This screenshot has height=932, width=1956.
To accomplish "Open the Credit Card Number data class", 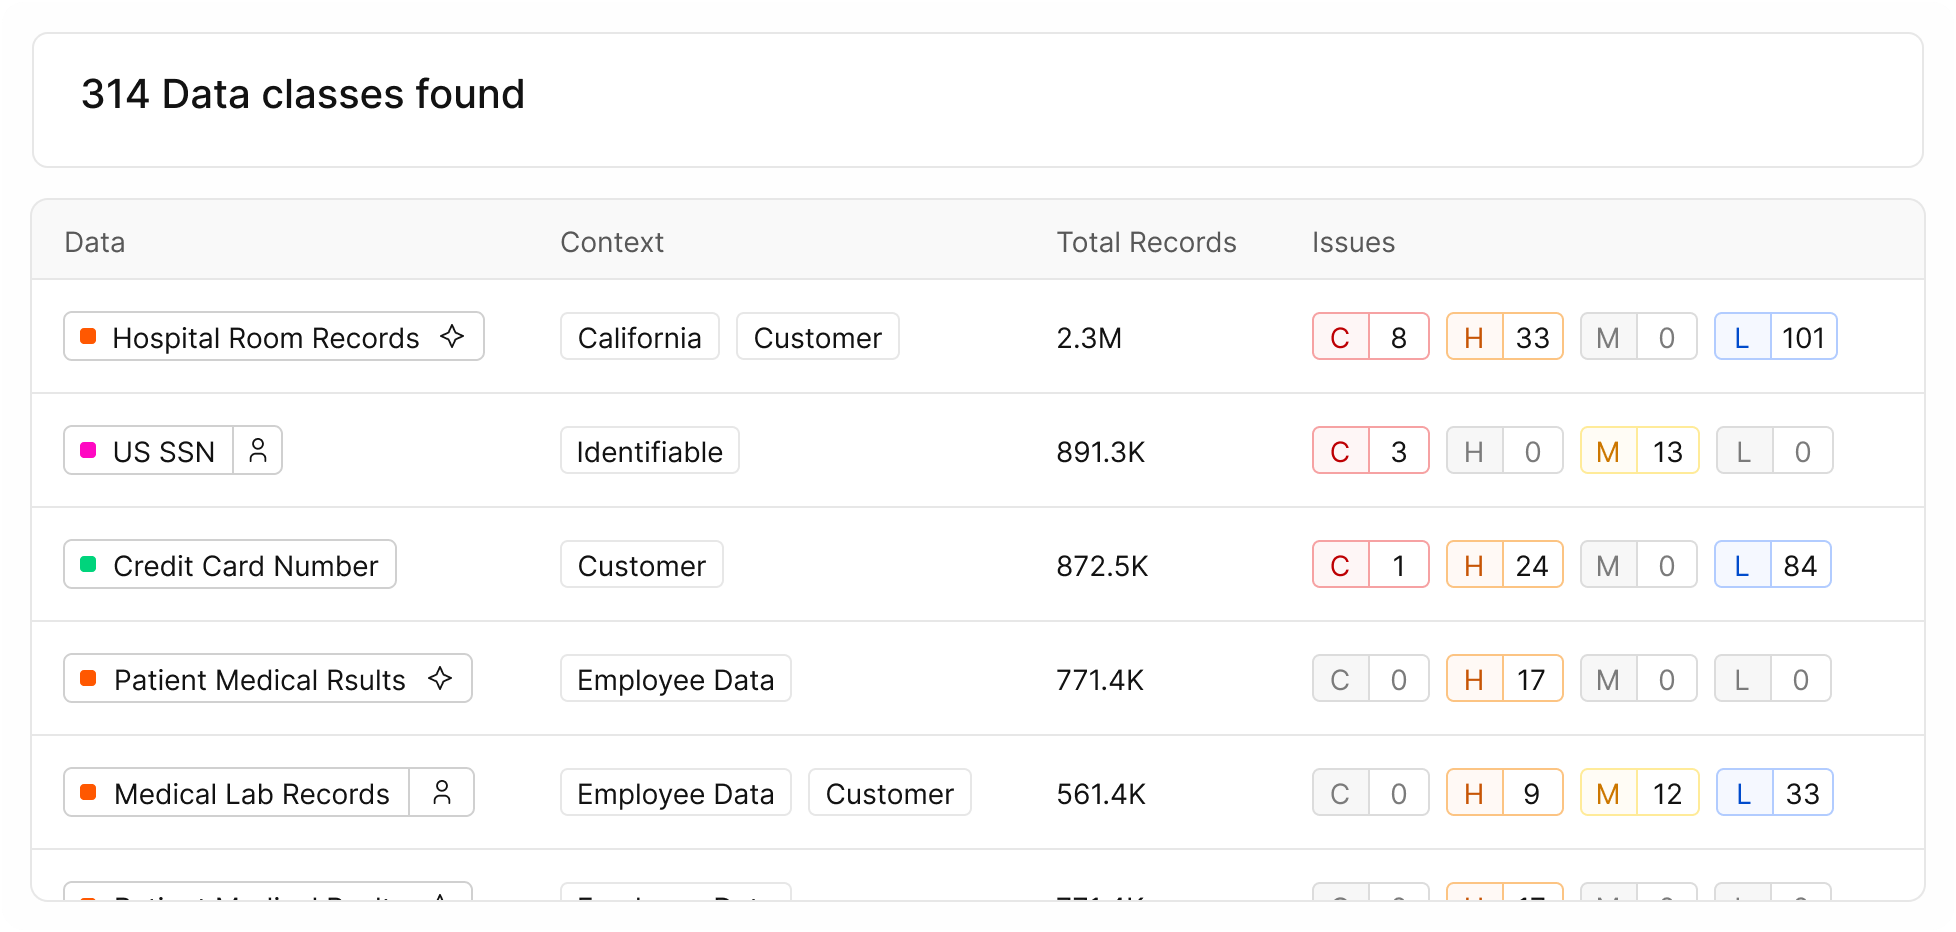I will pyautogui.click(x=245, y=565).
